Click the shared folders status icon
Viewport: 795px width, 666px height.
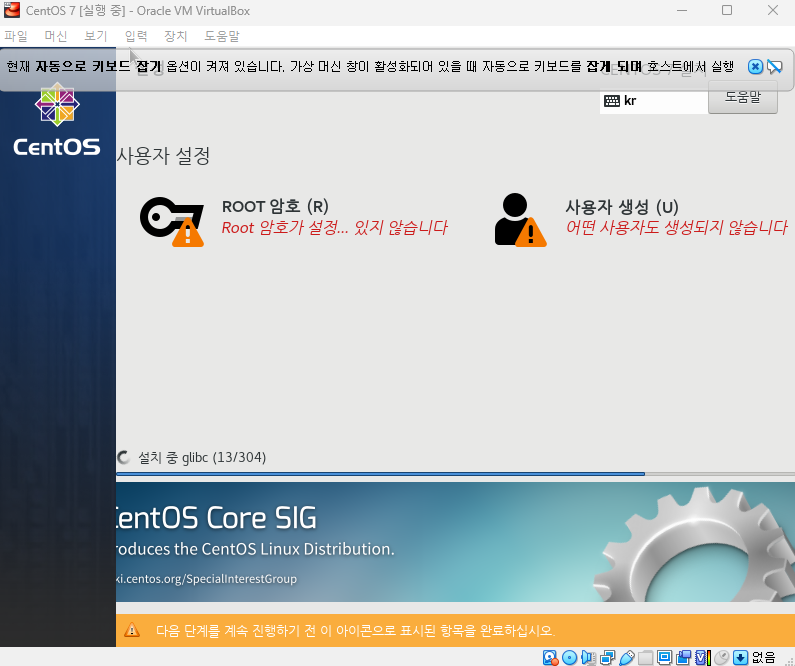[645, 658]
